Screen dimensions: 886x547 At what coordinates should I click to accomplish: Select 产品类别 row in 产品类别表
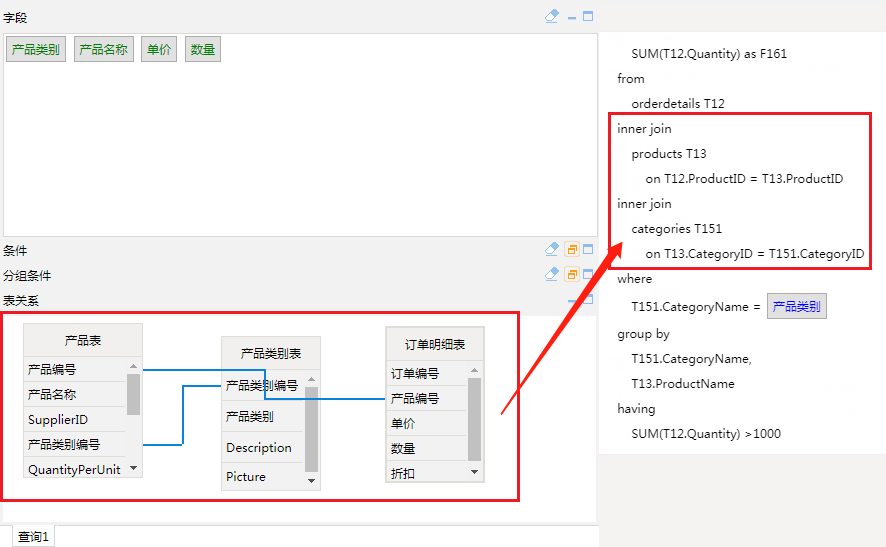tap(263, 417)
